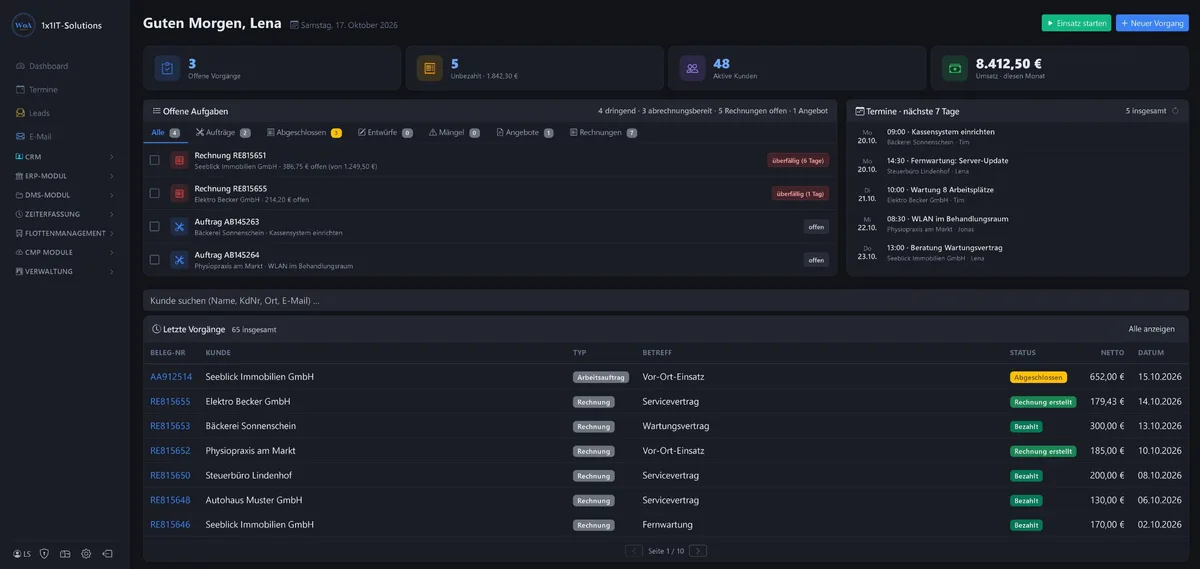The image size is (1200, 569).
Task: Open the LS user profile icon
Action: (22, 553)
